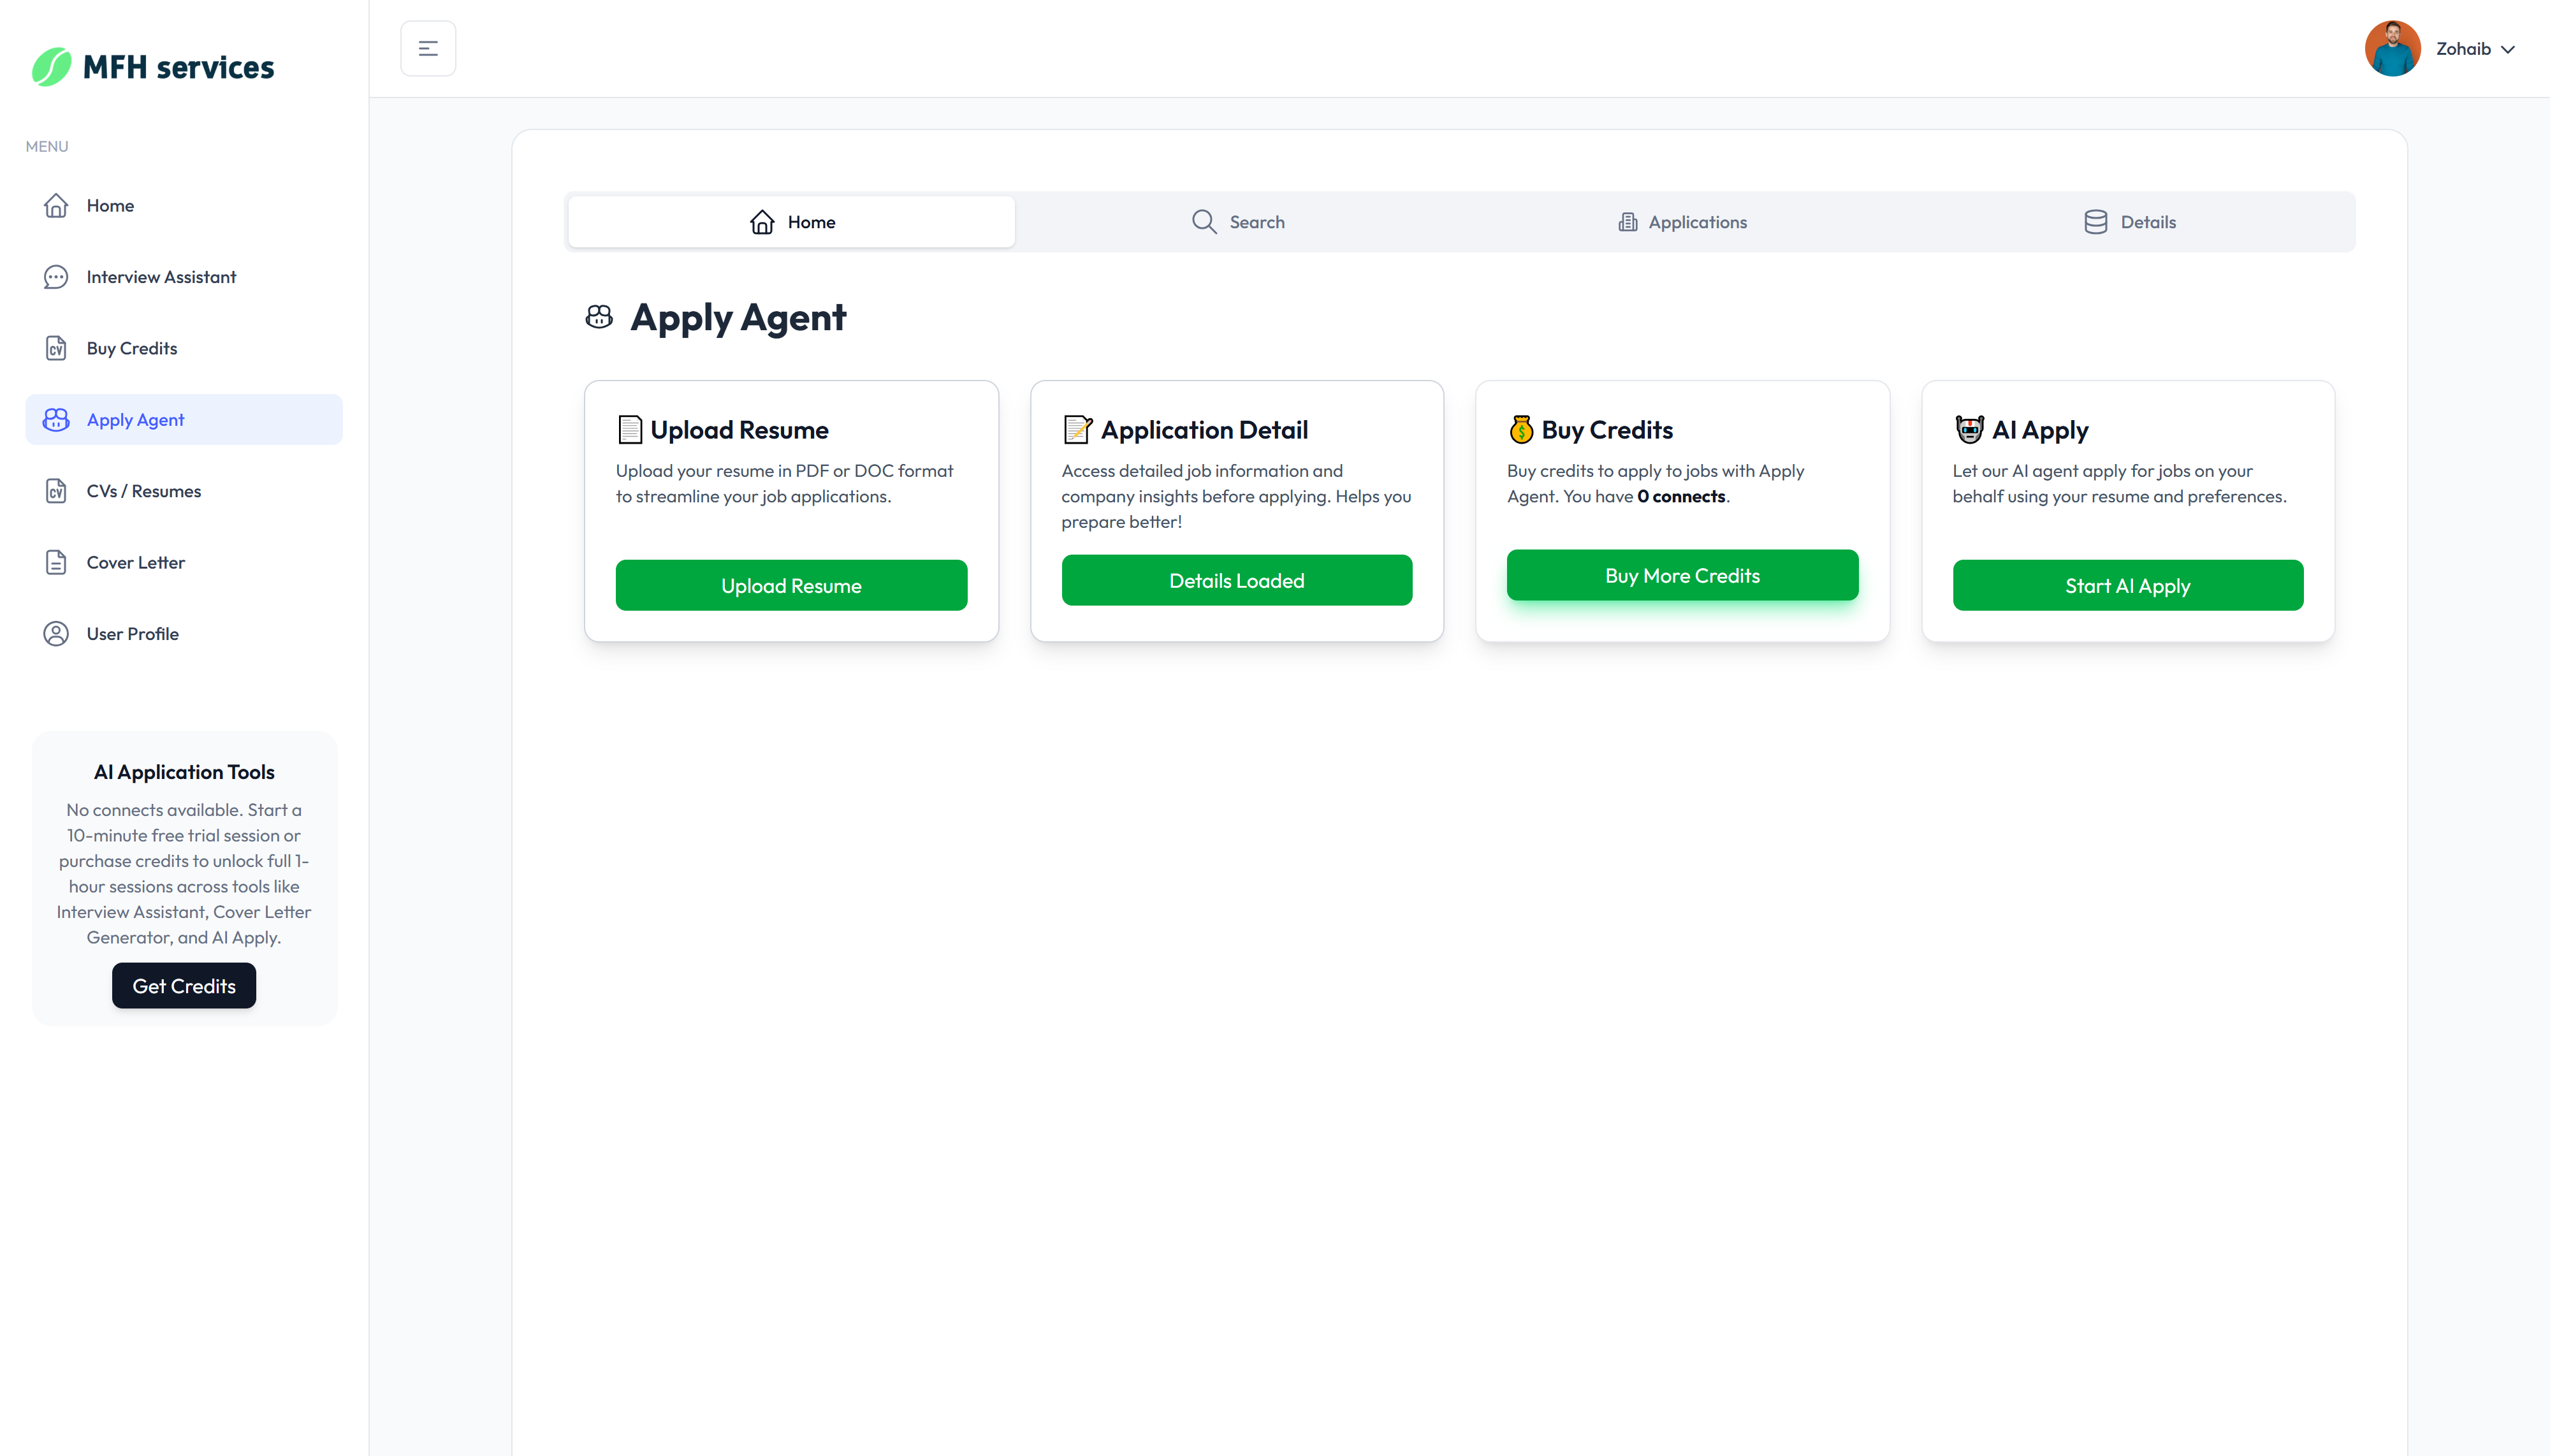
Task: Open User Profile via the person icon
Action: 56,633
